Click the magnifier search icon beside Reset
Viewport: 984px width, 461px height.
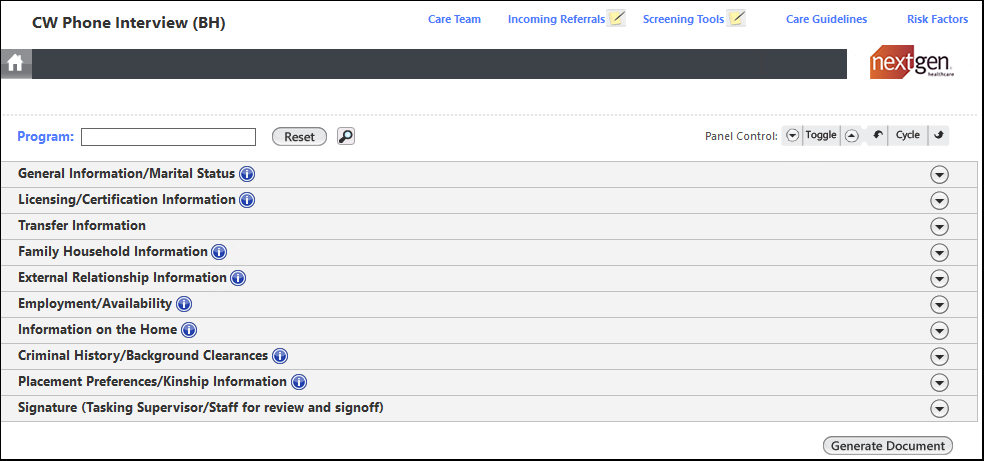[345, 136]
